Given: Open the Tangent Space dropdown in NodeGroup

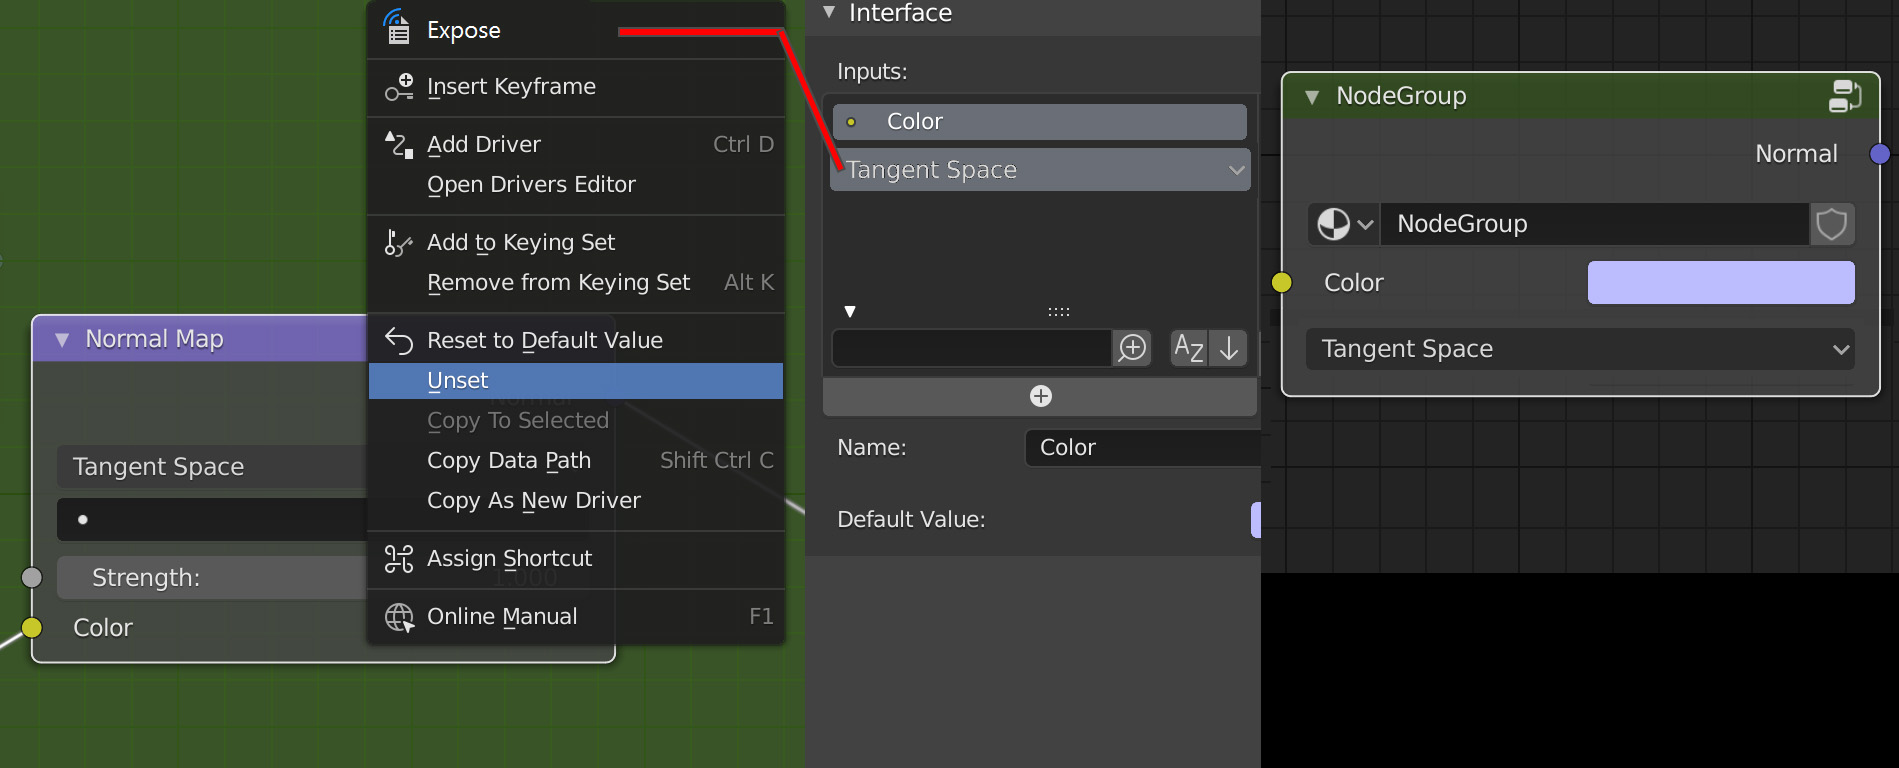Looking at the screenshot, I should click(x=1580, y=349).
